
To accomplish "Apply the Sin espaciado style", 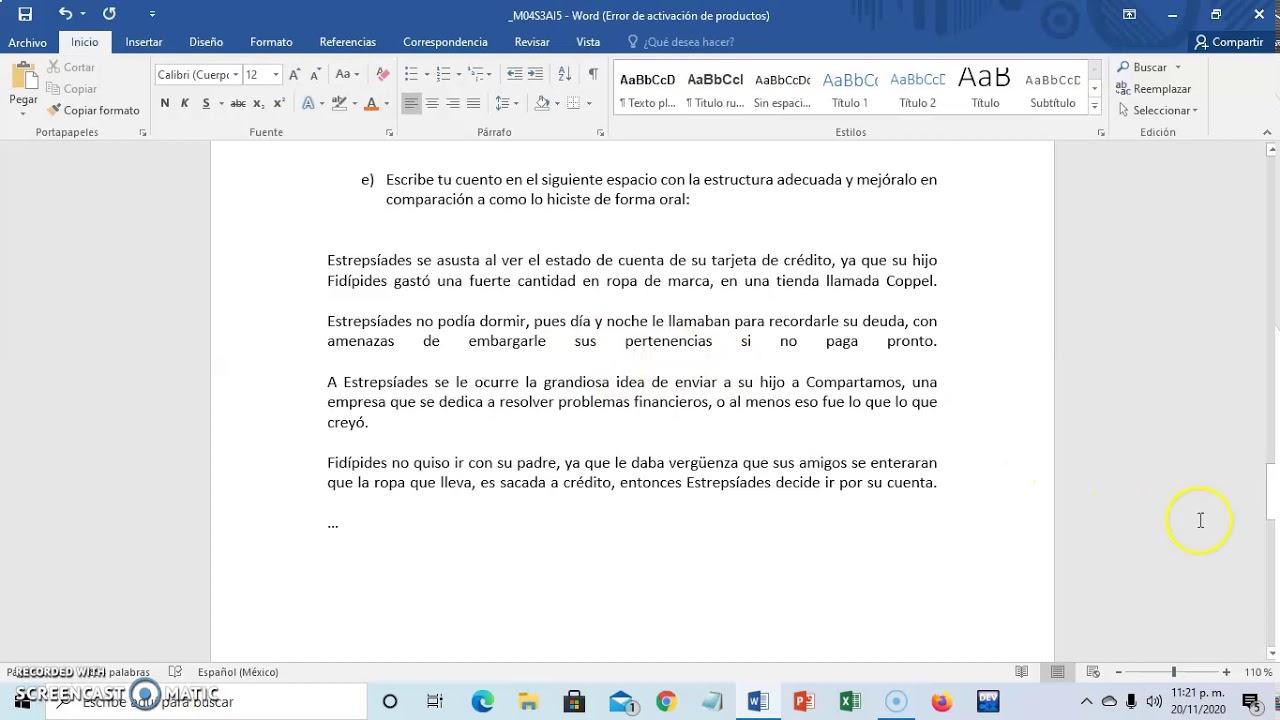I will pyautogui.click(x=782, y=88).
